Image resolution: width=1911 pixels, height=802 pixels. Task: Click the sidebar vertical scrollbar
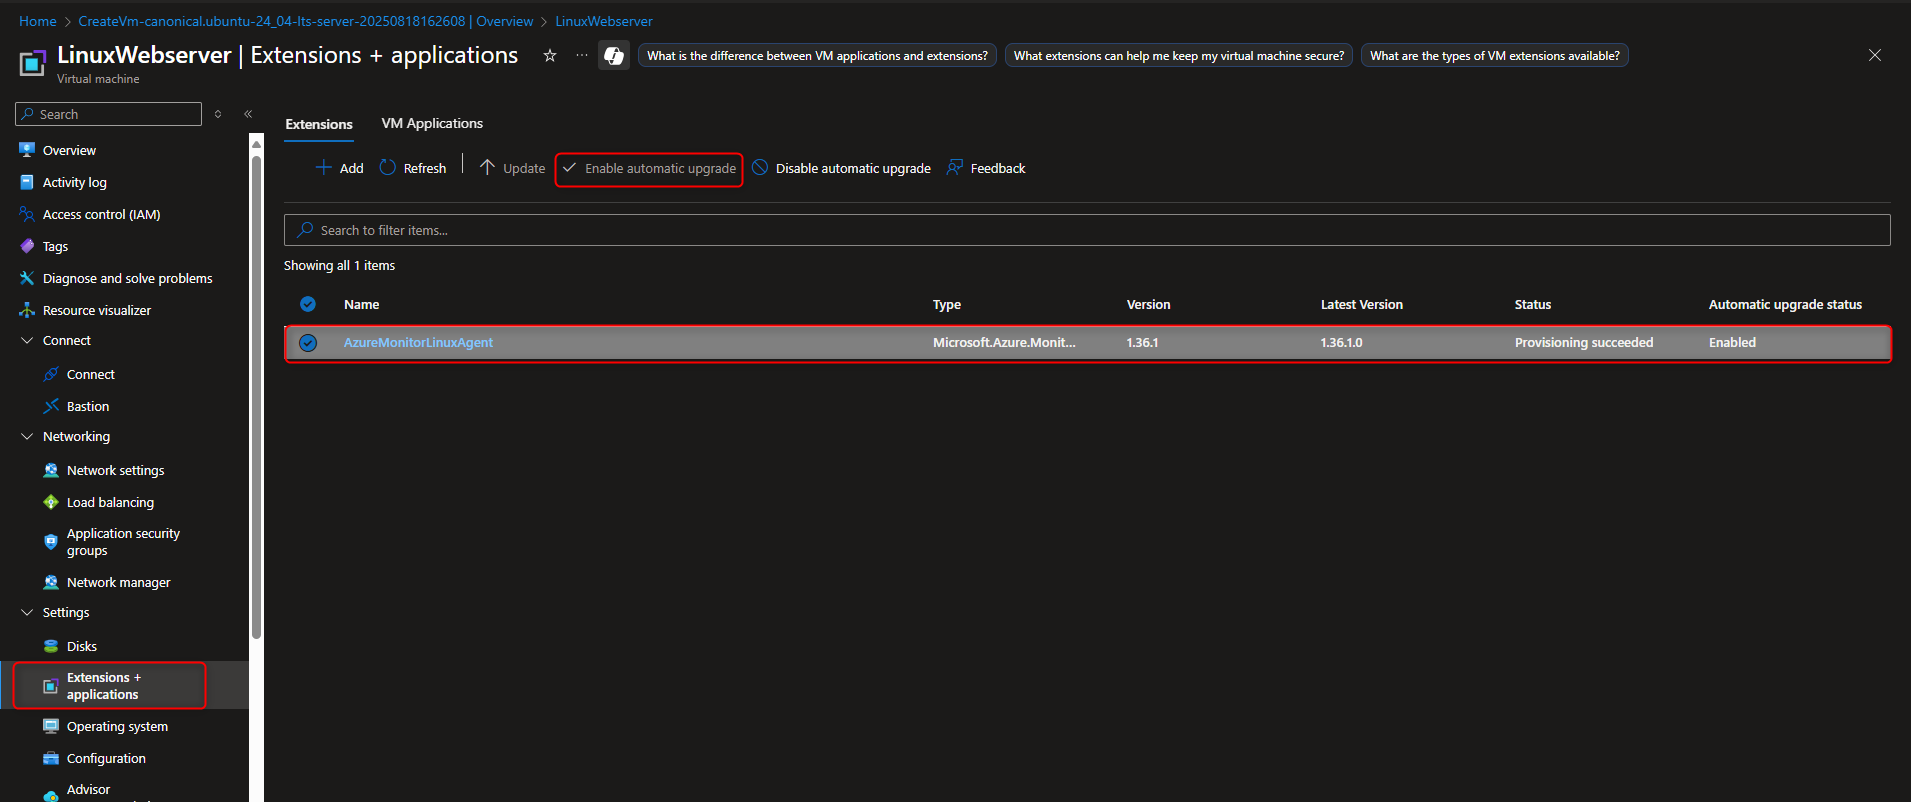257,395
